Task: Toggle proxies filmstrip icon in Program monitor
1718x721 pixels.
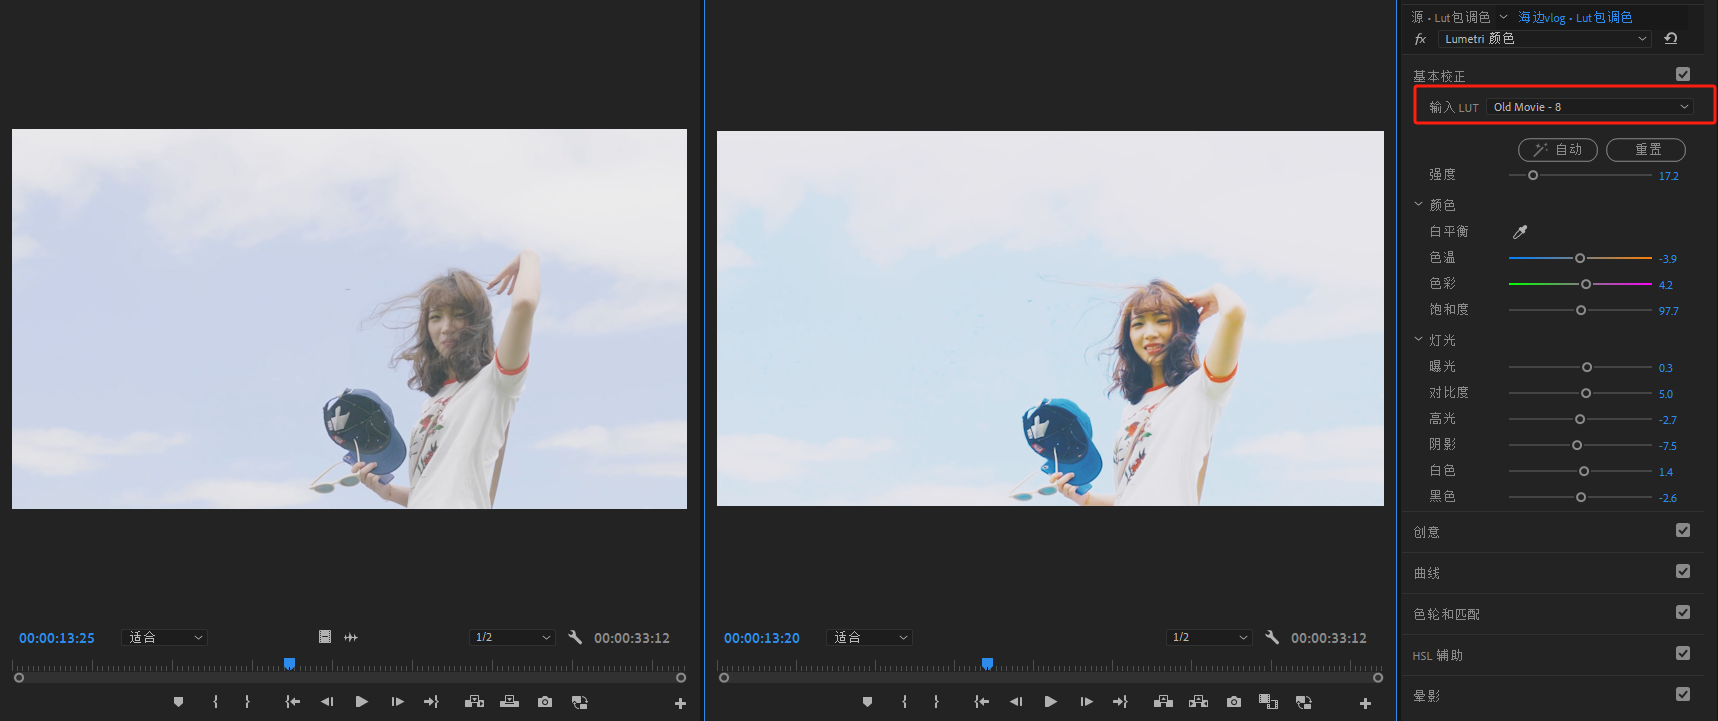Action: click(1268, 702)
